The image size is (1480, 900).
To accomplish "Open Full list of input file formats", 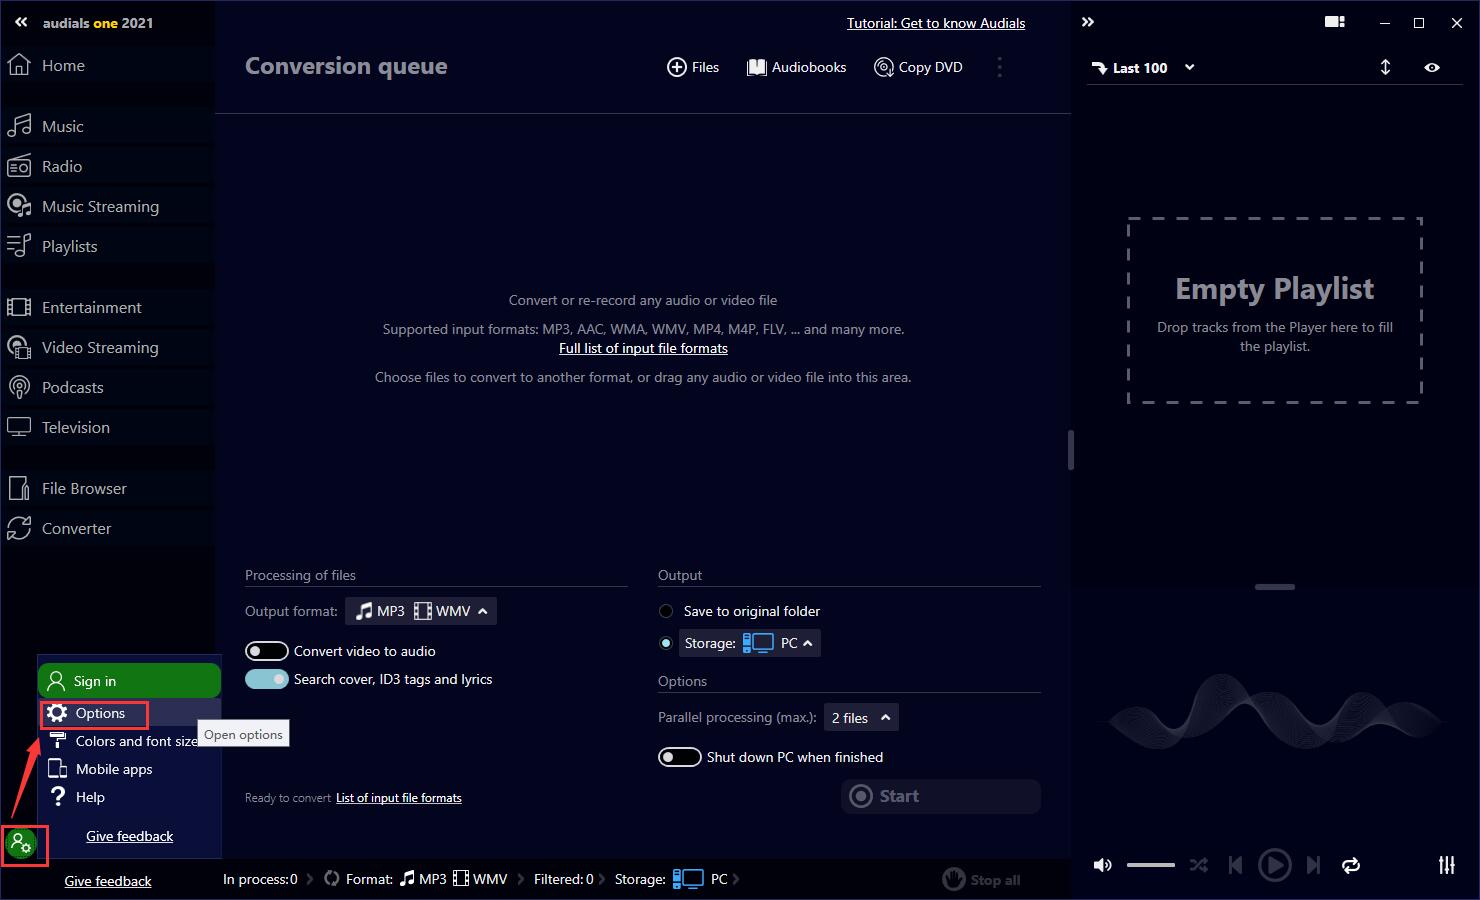I will pos(643,348).
